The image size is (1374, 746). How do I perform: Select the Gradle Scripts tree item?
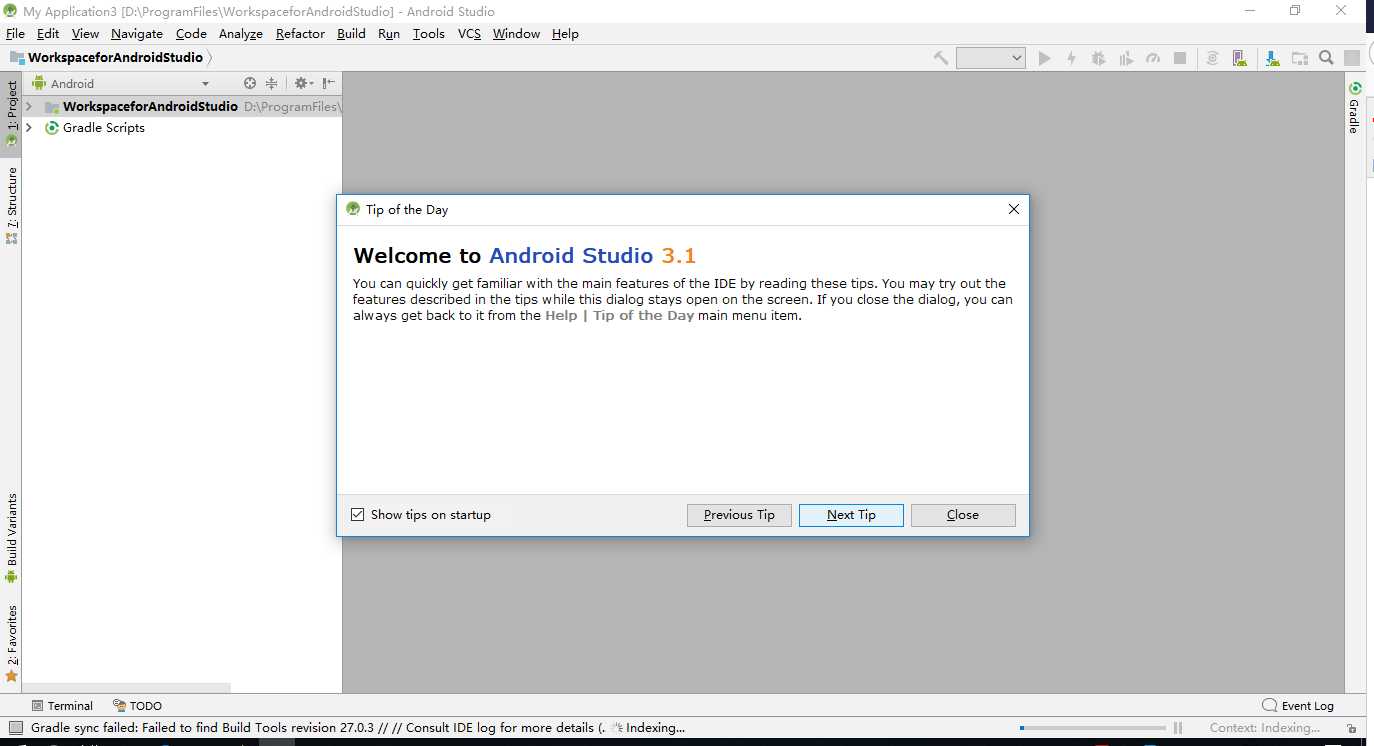[x=103, y=127]
